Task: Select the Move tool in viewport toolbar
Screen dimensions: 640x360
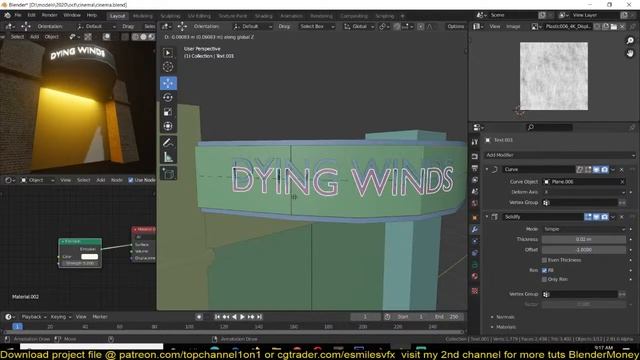Action: [x=168, y=83]
